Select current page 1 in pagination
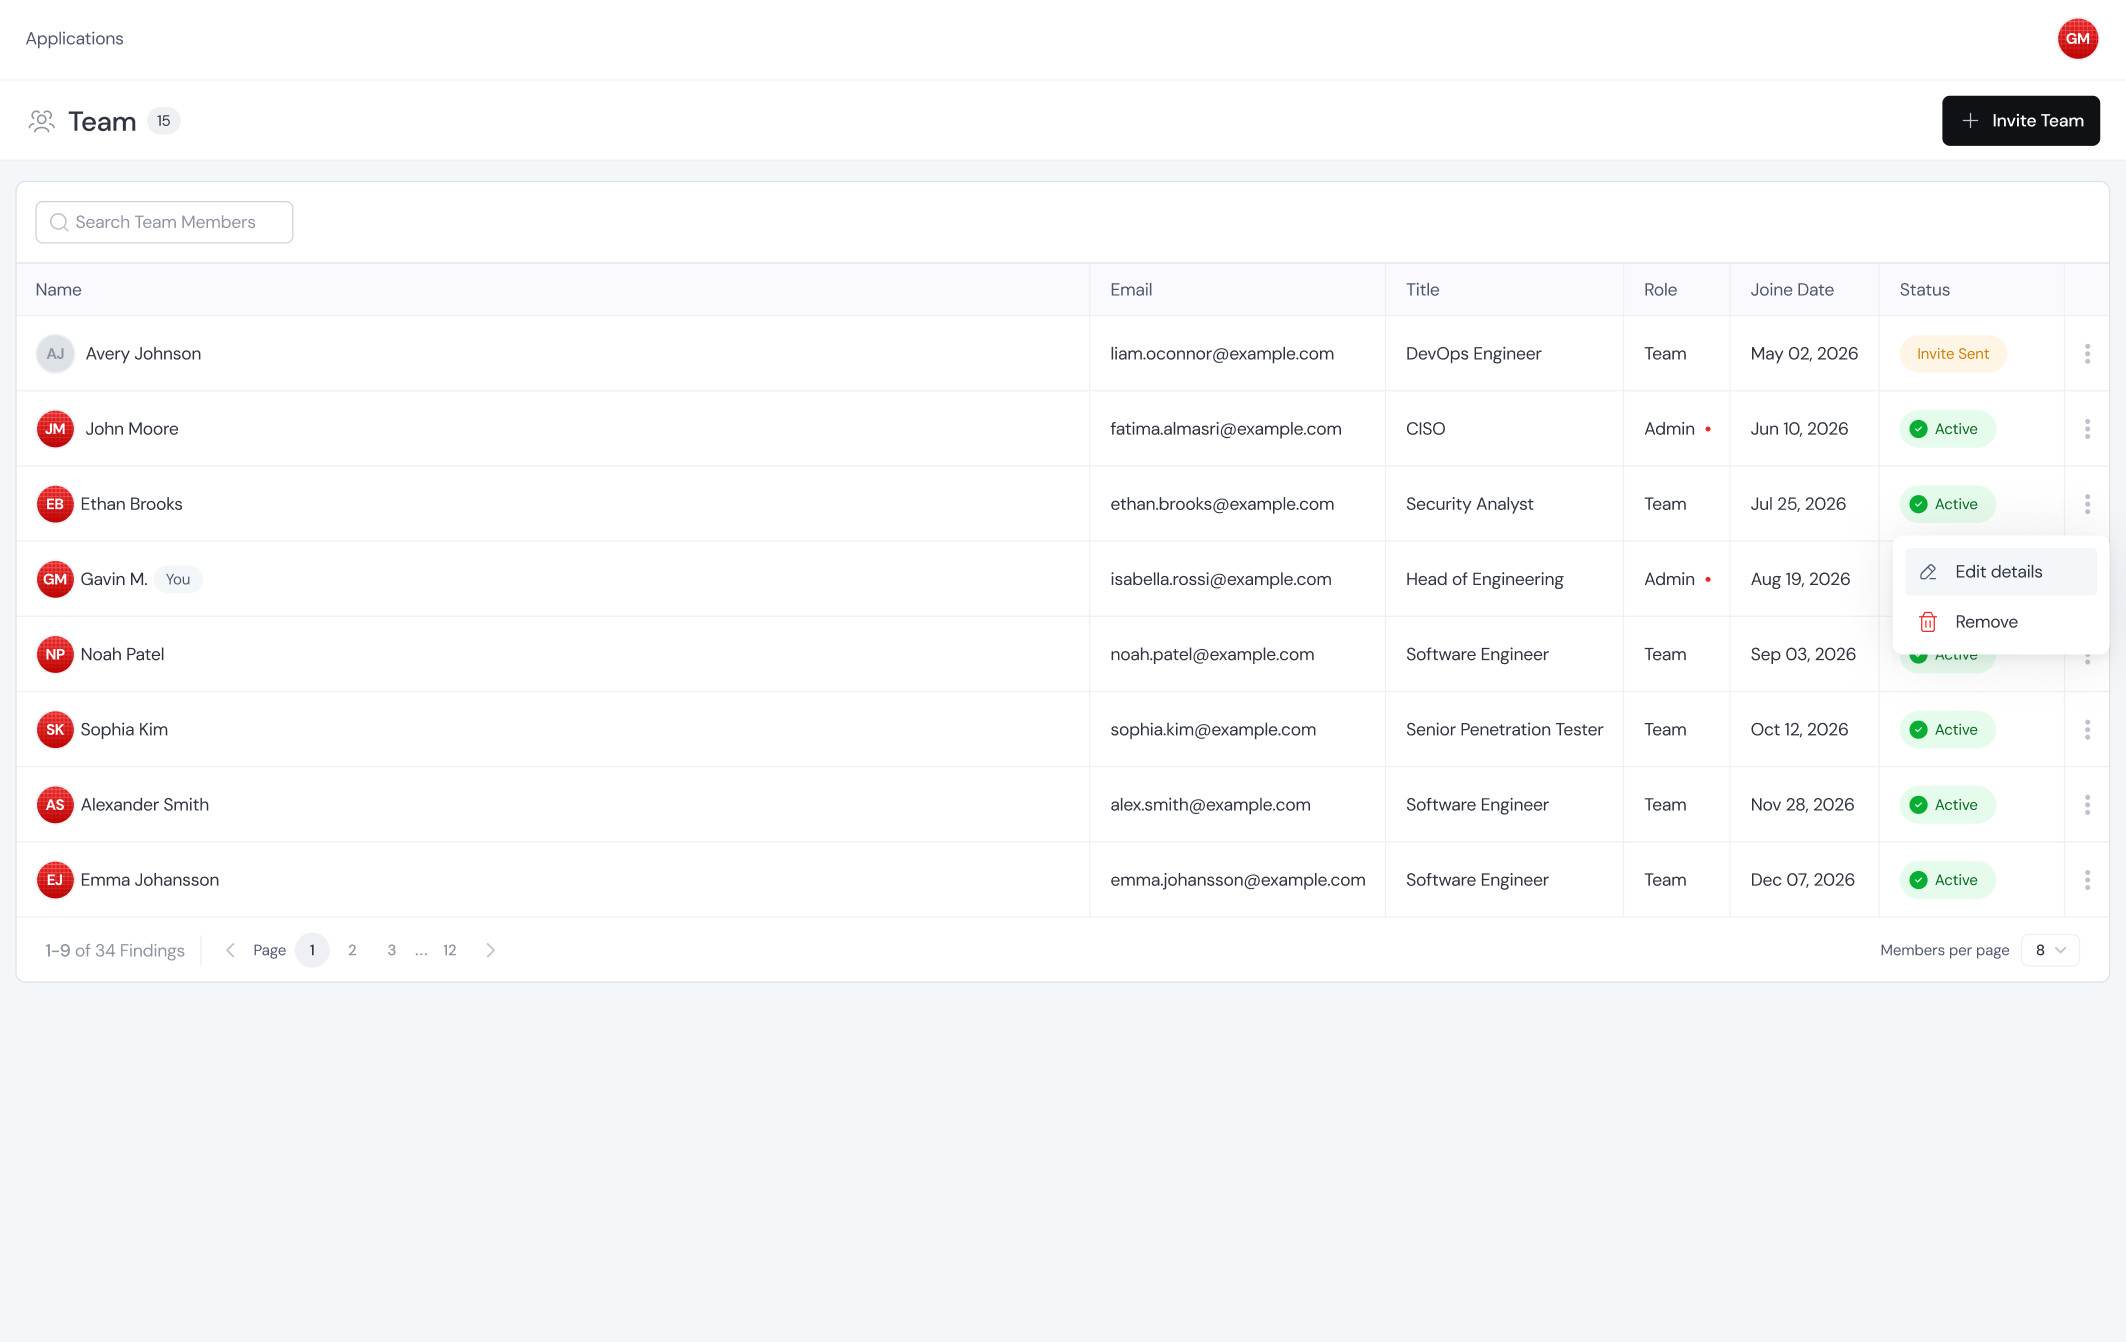 [312, 950]
